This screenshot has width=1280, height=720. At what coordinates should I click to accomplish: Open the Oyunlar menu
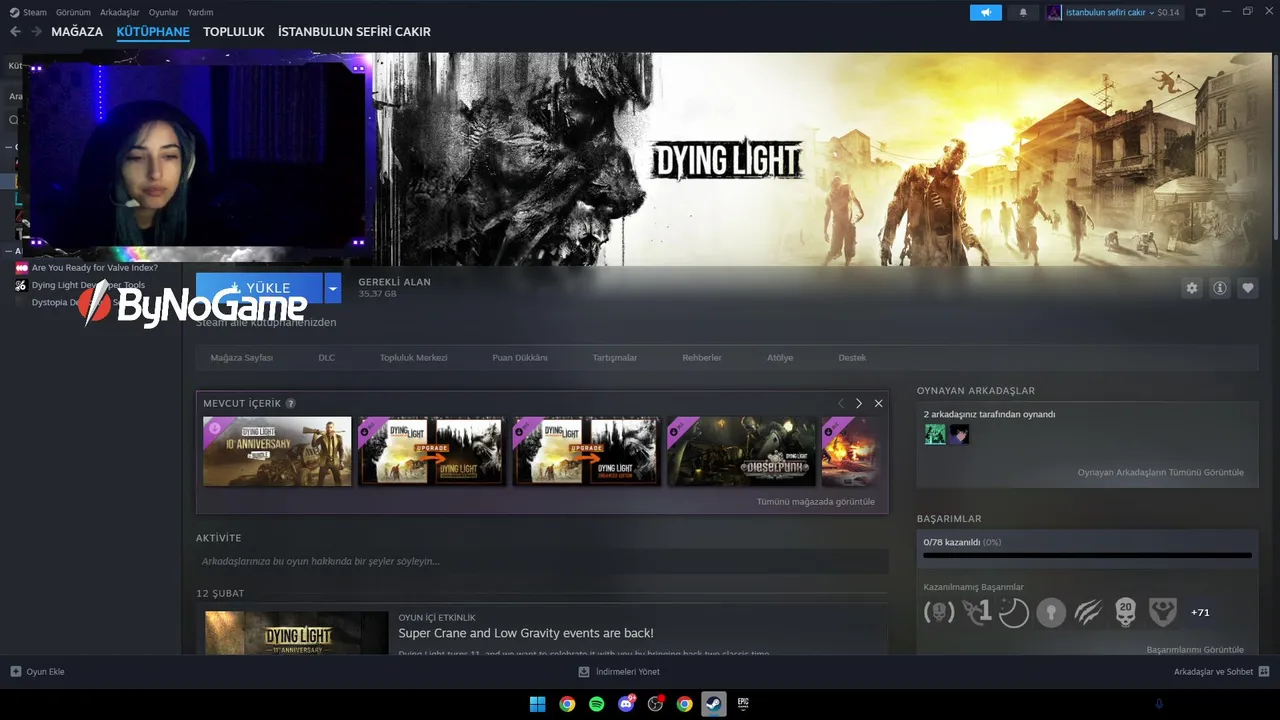(164, 12)
